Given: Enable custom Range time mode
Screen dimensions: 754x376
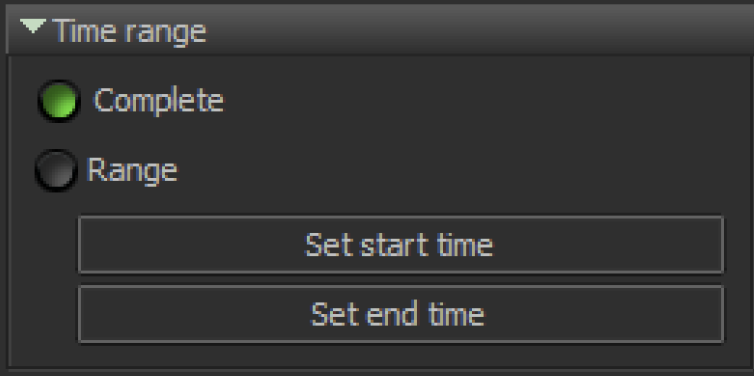Looking at the screenshot, I should 56,170.
